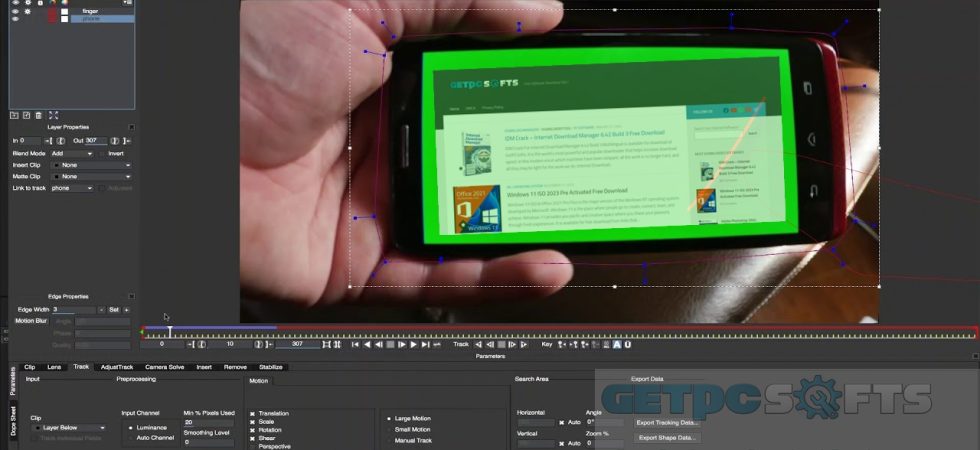The width and height of the screenshot is (980, 450).
Task: Click the align surface expand icon
Action: click(53, 115)
